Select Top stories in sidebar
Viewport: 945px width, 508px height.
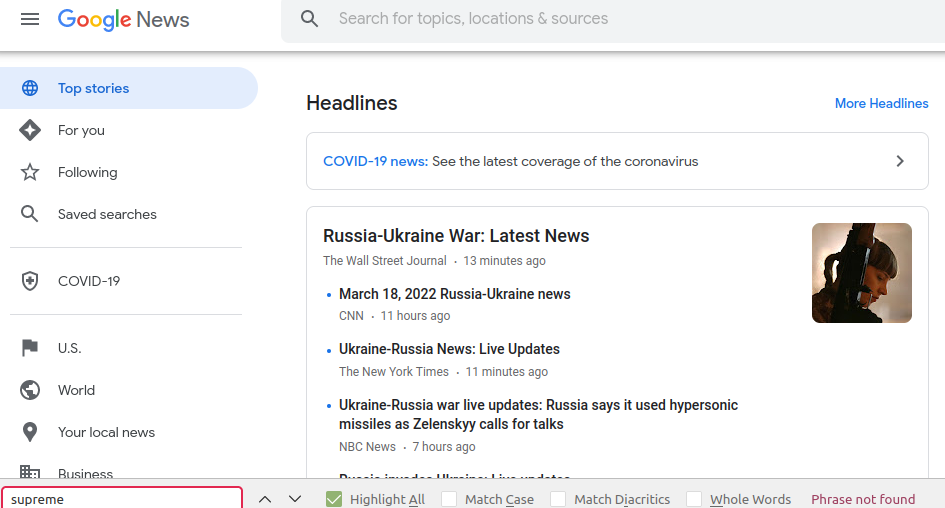[128, 88]
